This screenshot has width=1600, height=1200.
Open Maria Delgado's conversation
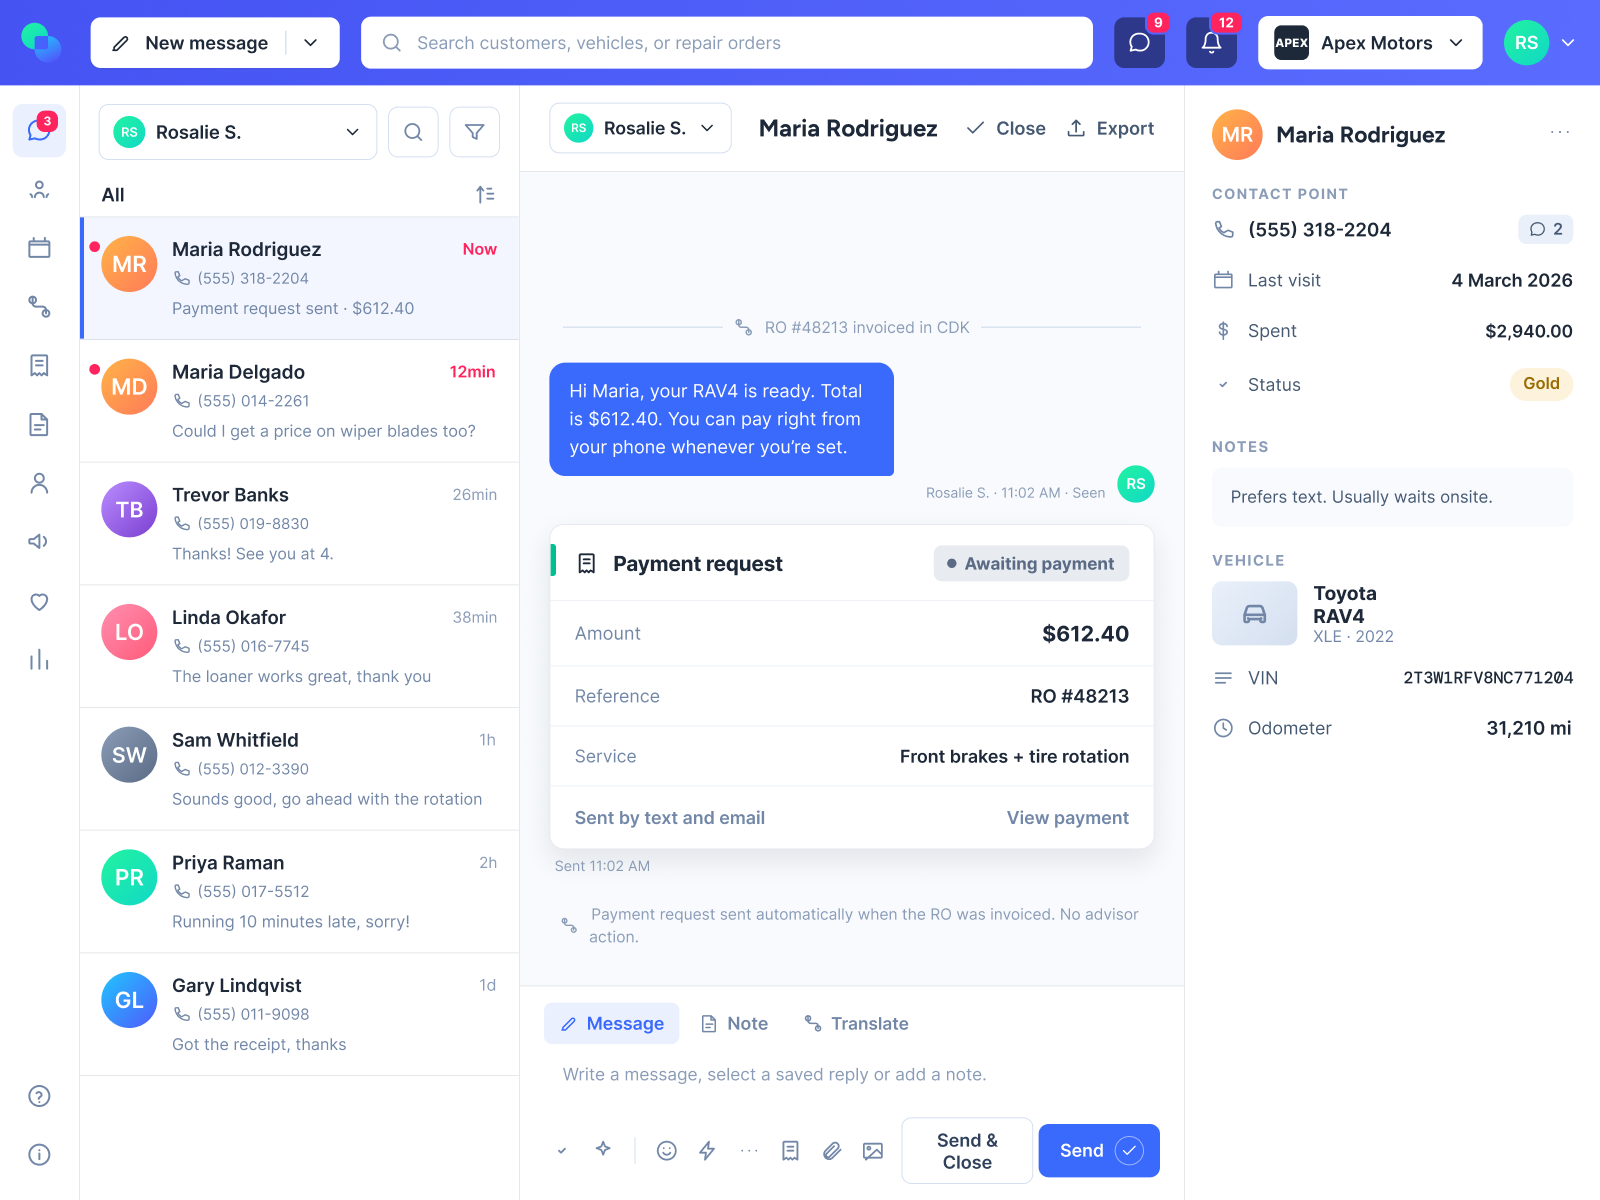tap(300, 401)
